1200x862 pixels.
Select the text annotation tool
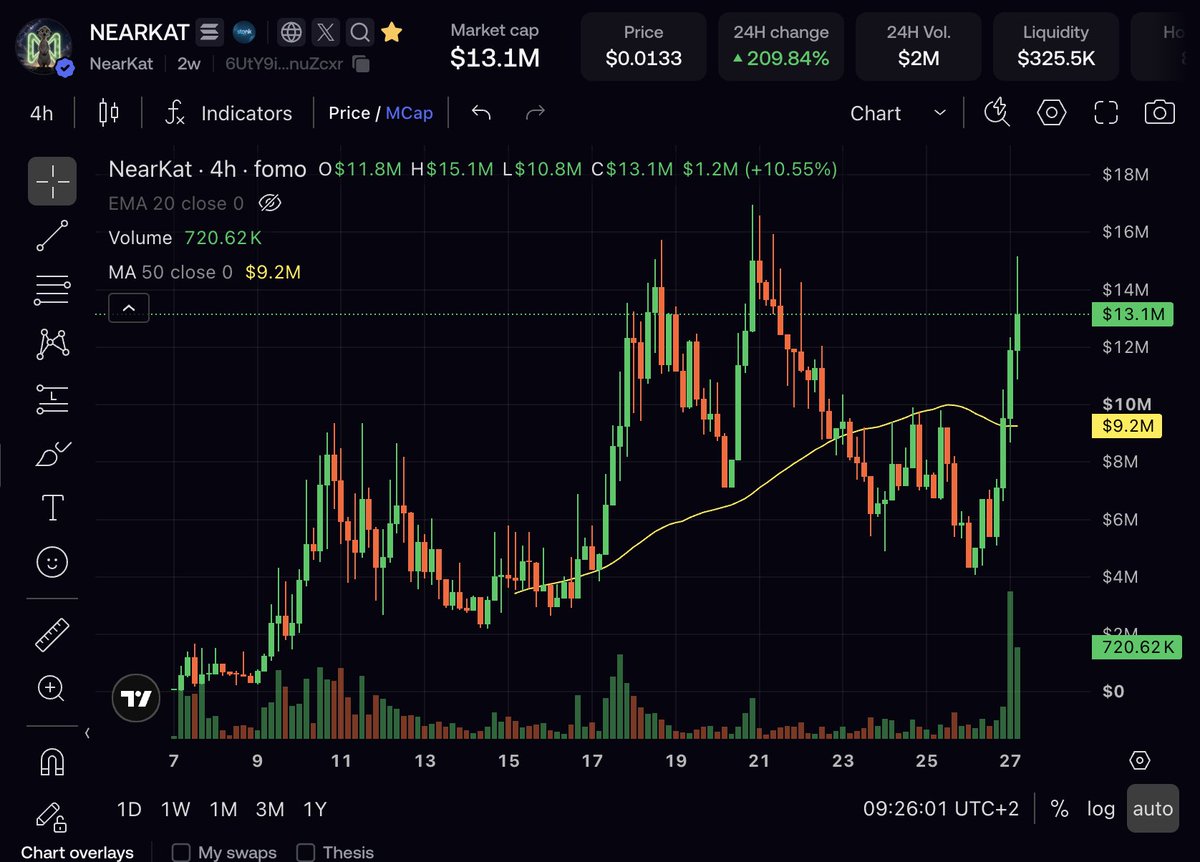tap(52, 507)
